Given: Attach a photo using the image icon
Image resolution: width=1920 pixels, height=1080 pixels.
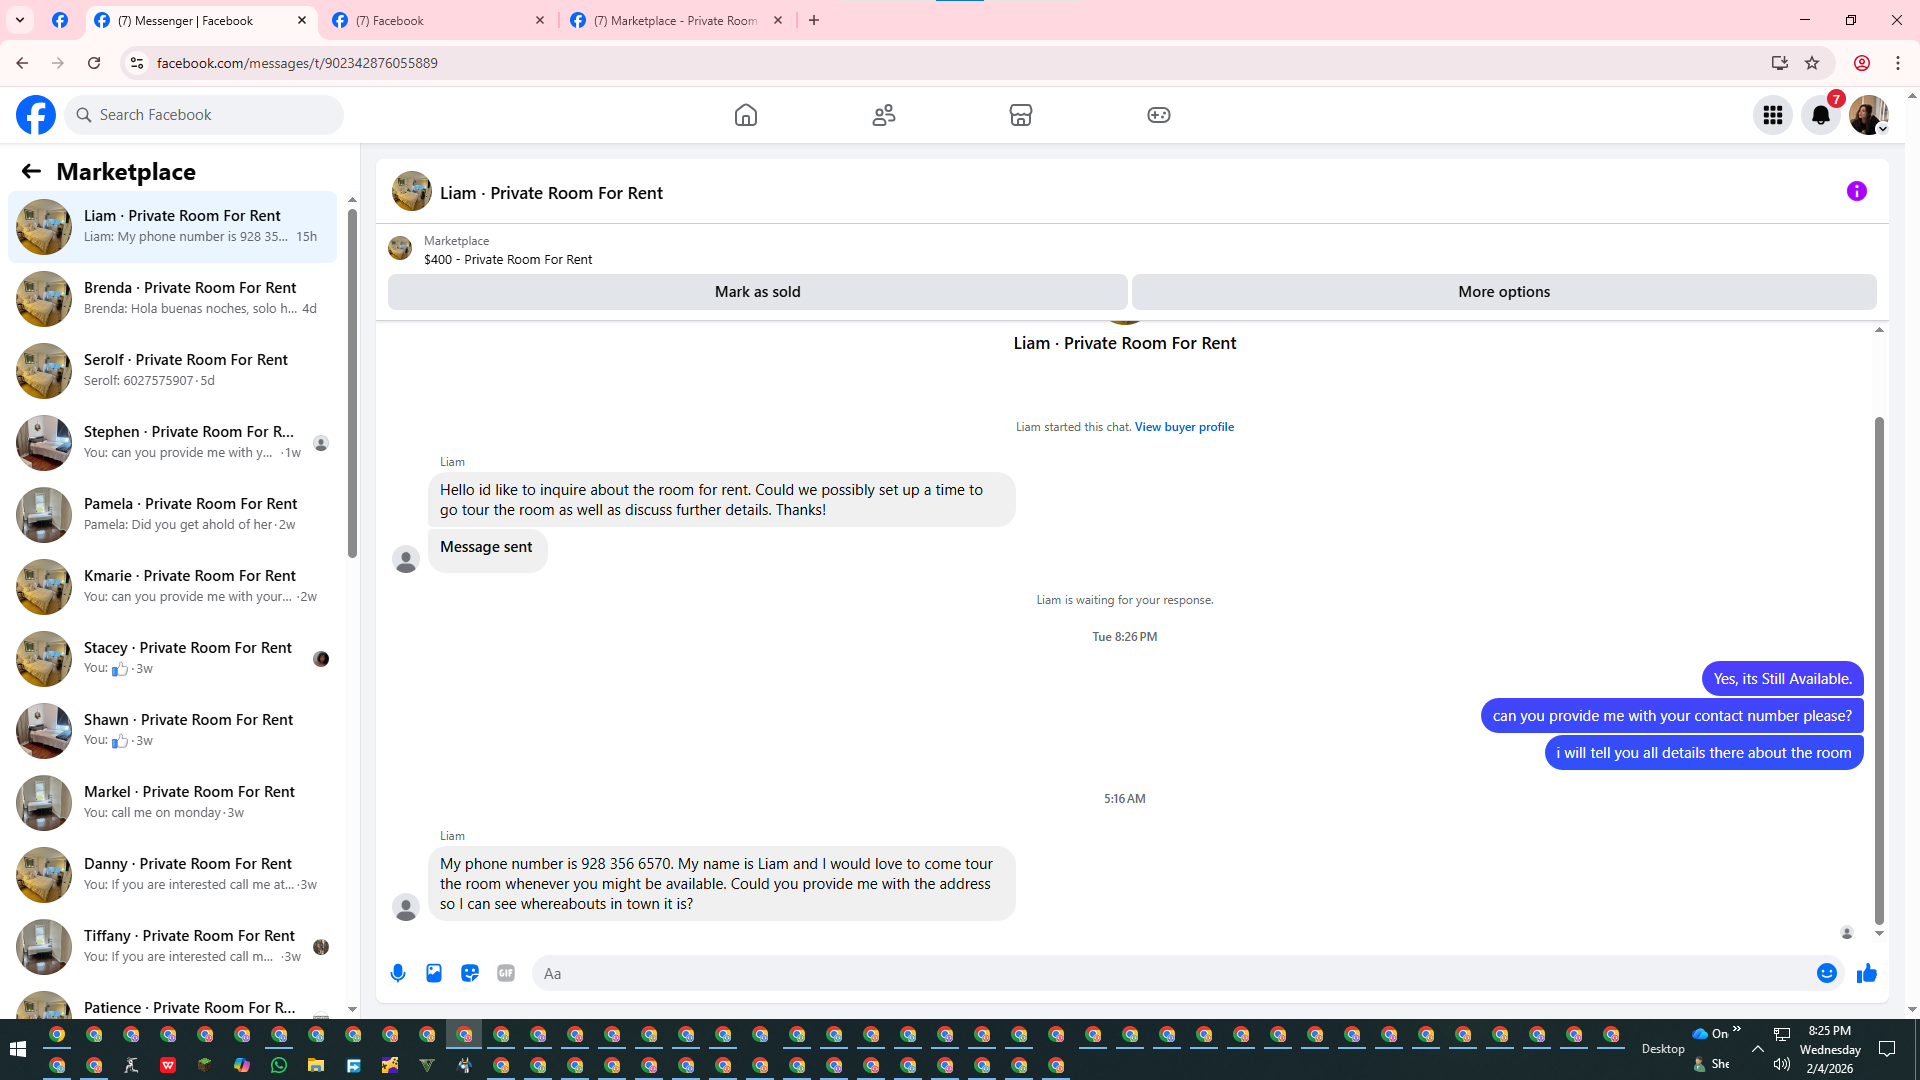Looking at the screenshot, I should (434, 973).
